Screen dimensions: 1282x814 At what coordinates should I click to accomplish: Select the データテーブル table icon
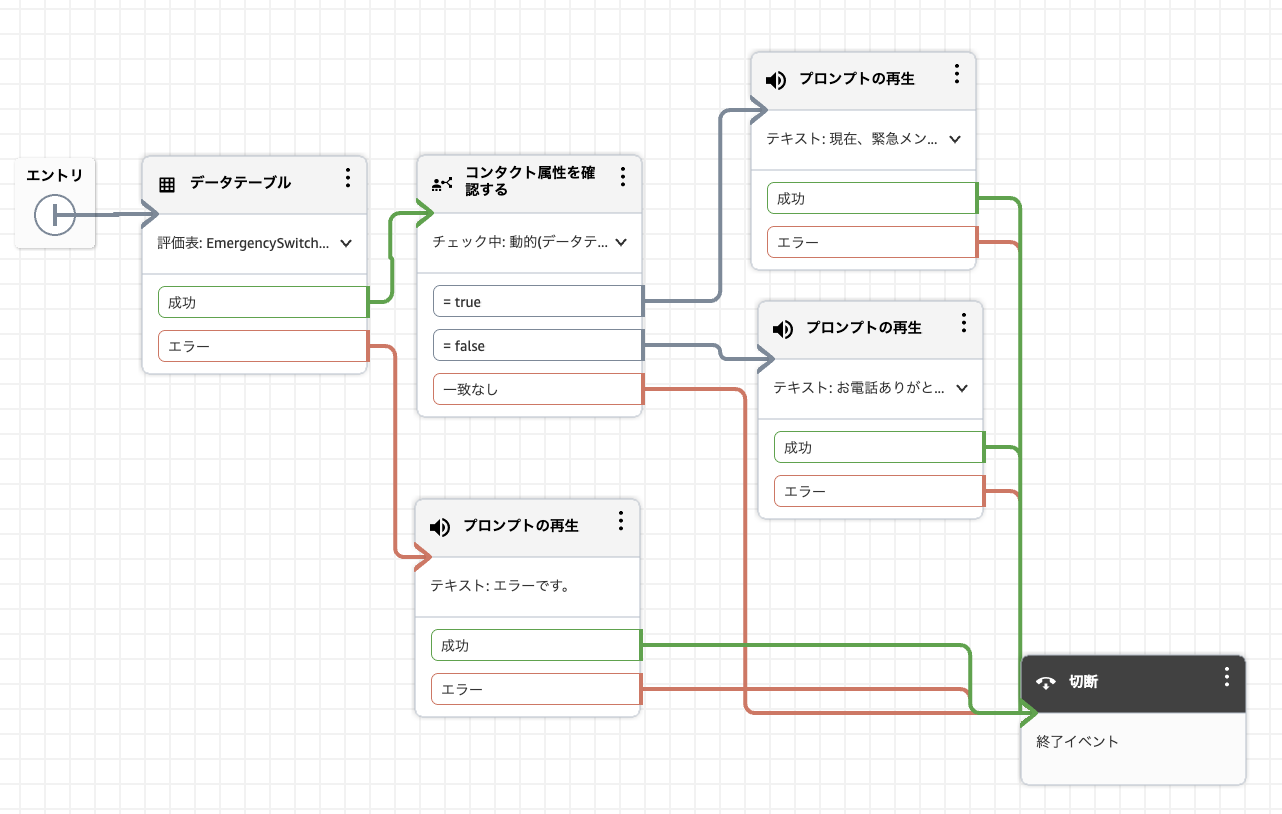(167, 182)
